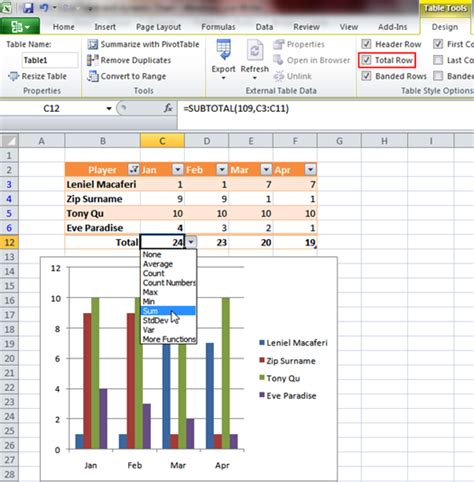Click the insert function fx icon
Image resolution: width=474 pixels, height=482 pixels.
[x=168, y=109]
